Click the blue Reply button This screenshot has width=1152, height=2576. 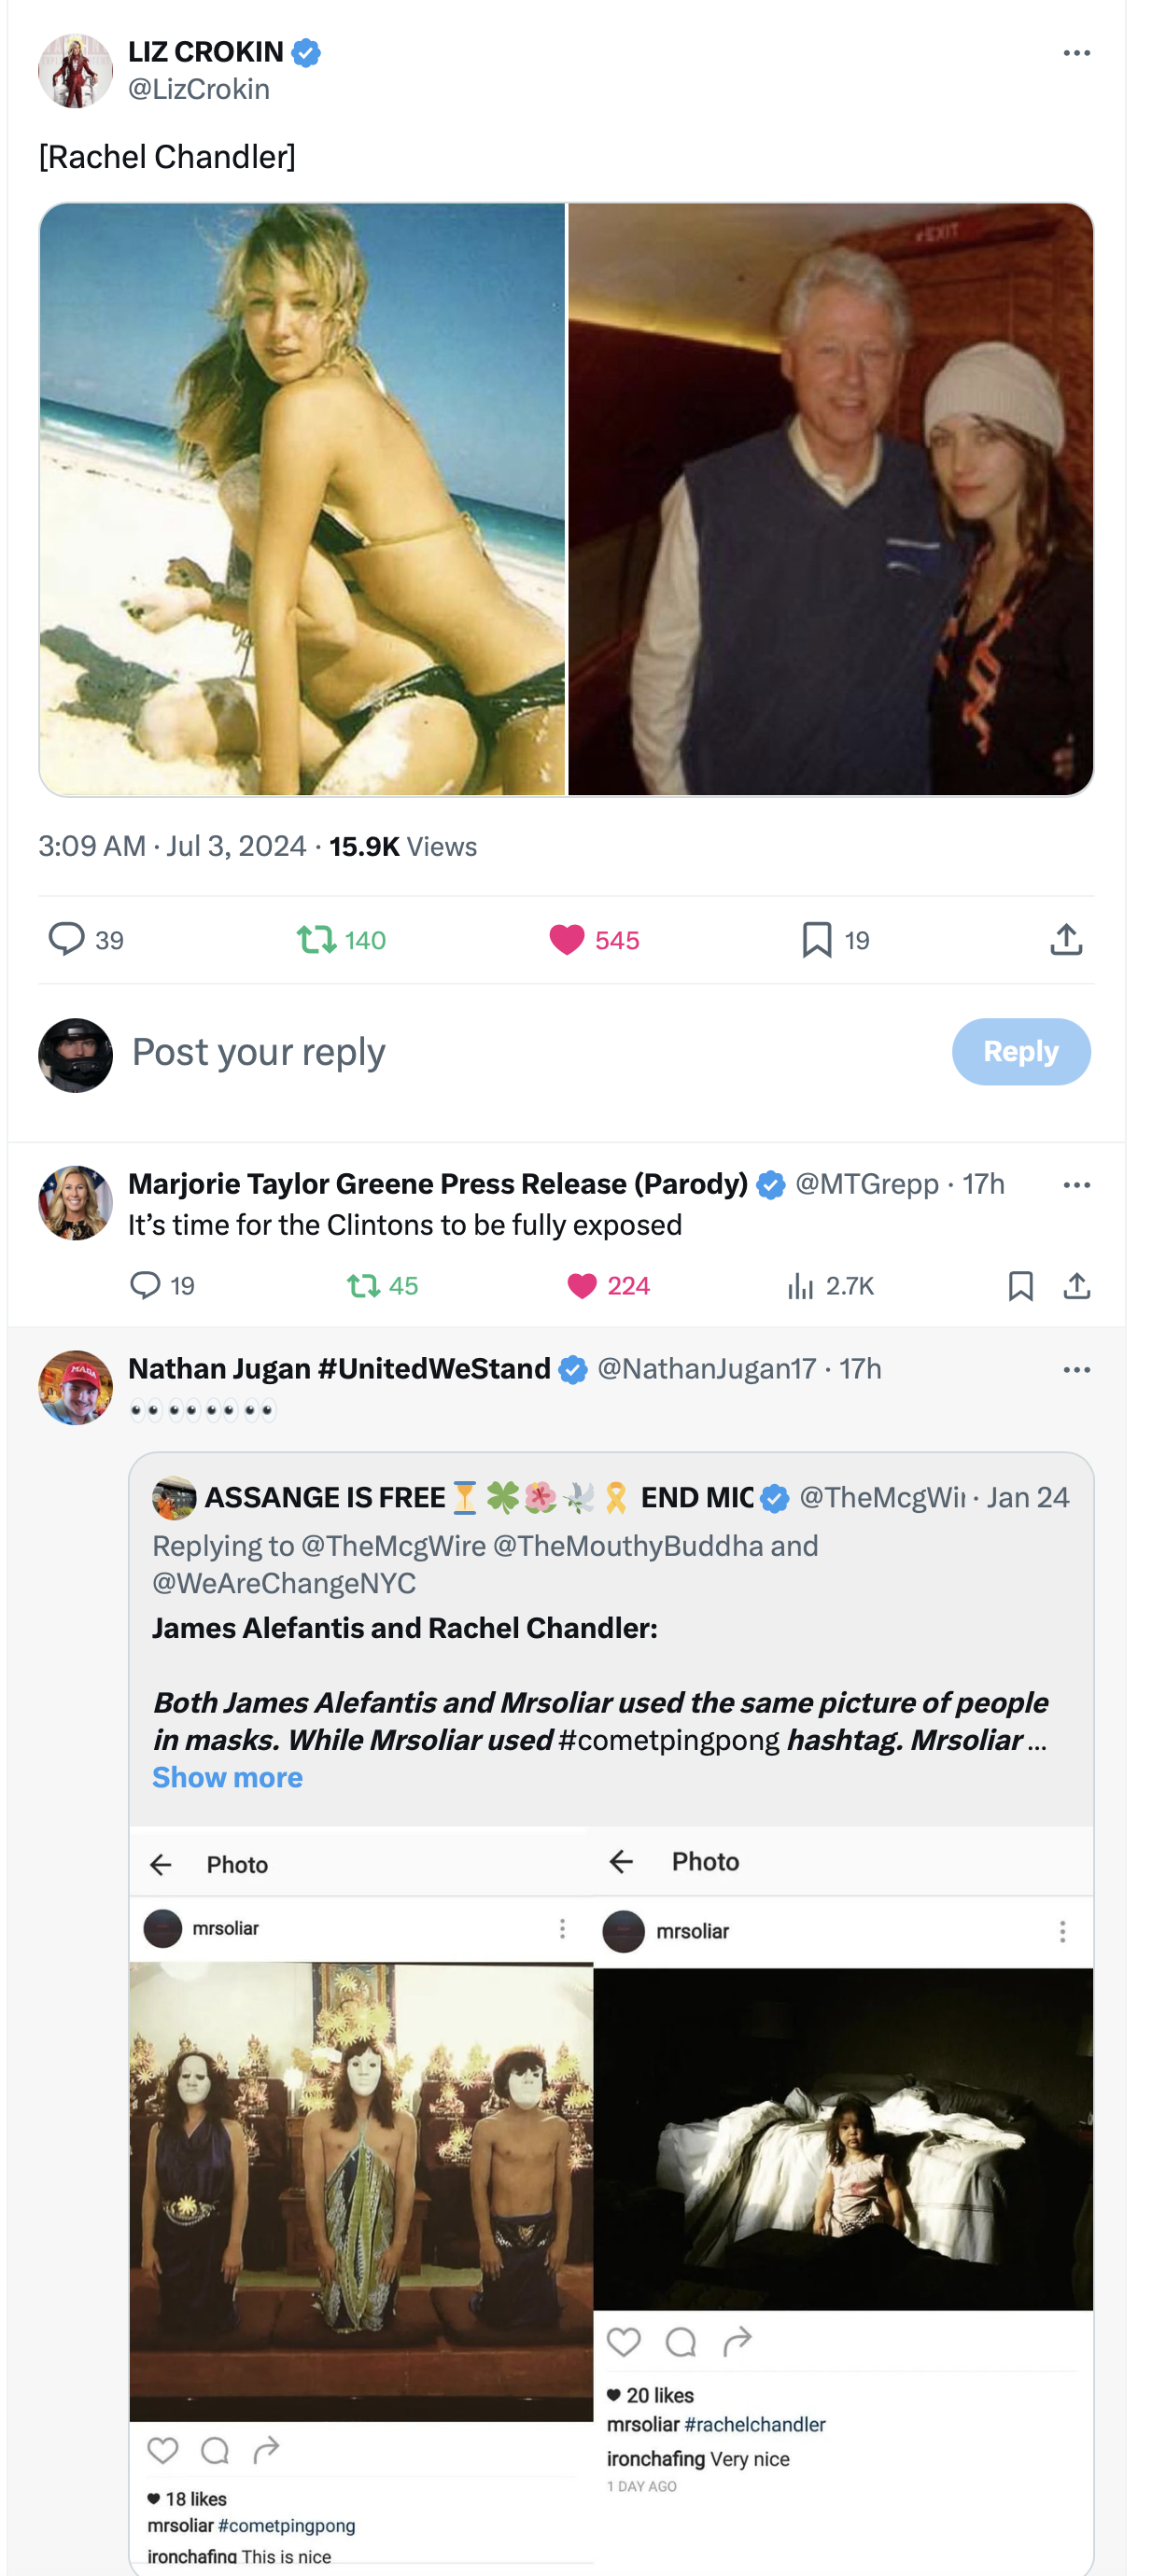pos(1020,1052)
